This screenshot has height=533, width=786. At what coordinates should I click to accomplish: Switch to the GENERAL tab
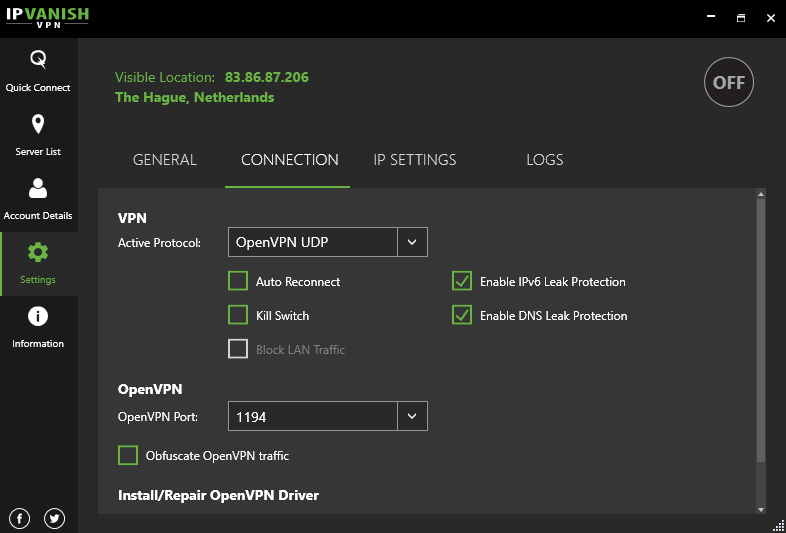point(164,159)
